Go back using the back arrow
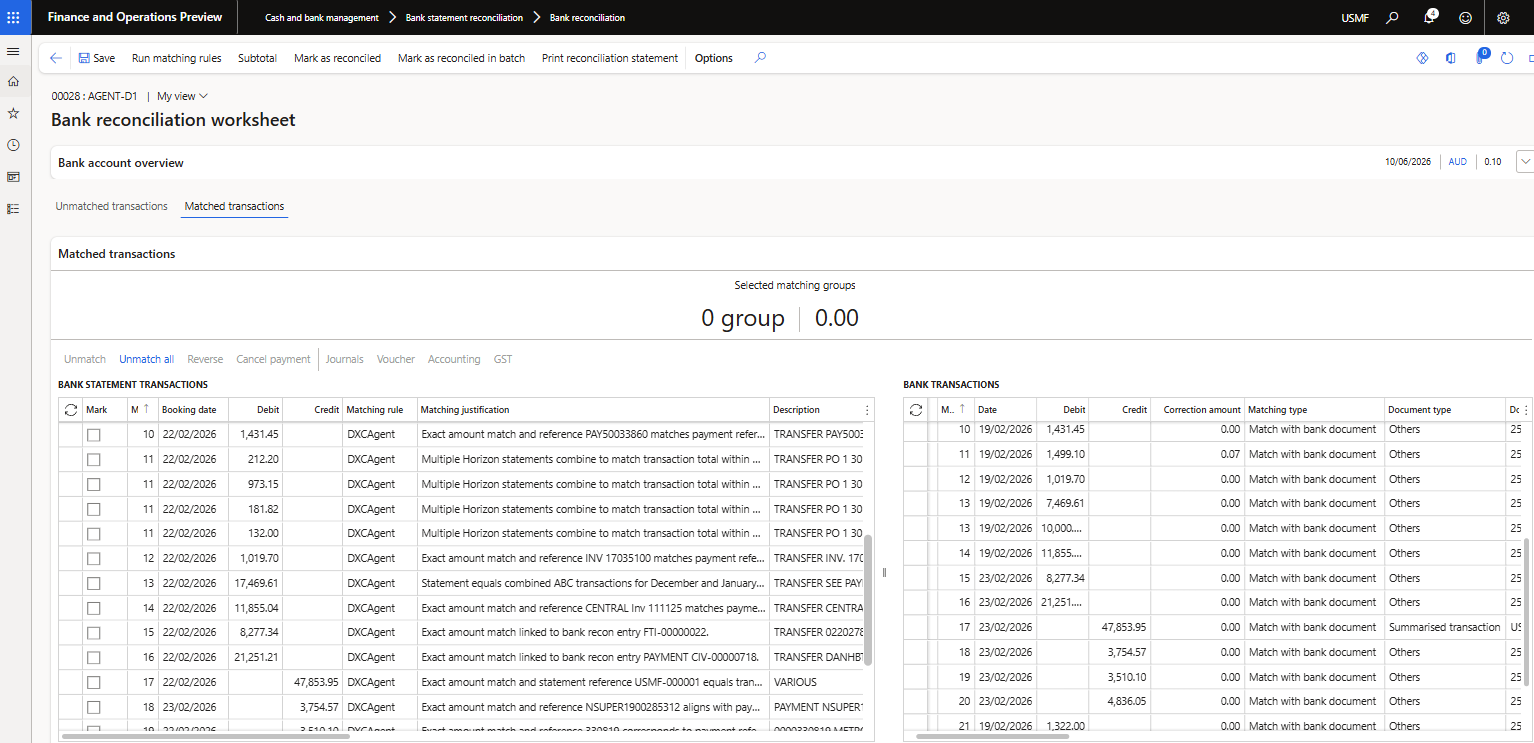The image size is (1534, 743). pyautogui.click(x=56, y=58)
